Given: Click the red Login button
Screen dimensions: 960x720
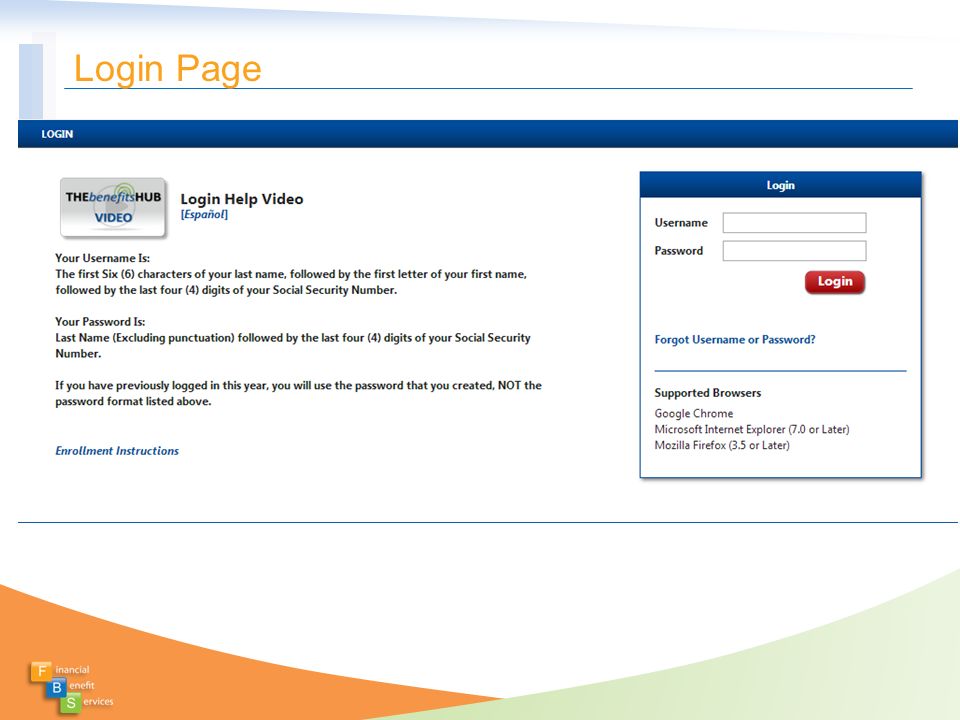Looking at the screenshot, I should [834, 282].
